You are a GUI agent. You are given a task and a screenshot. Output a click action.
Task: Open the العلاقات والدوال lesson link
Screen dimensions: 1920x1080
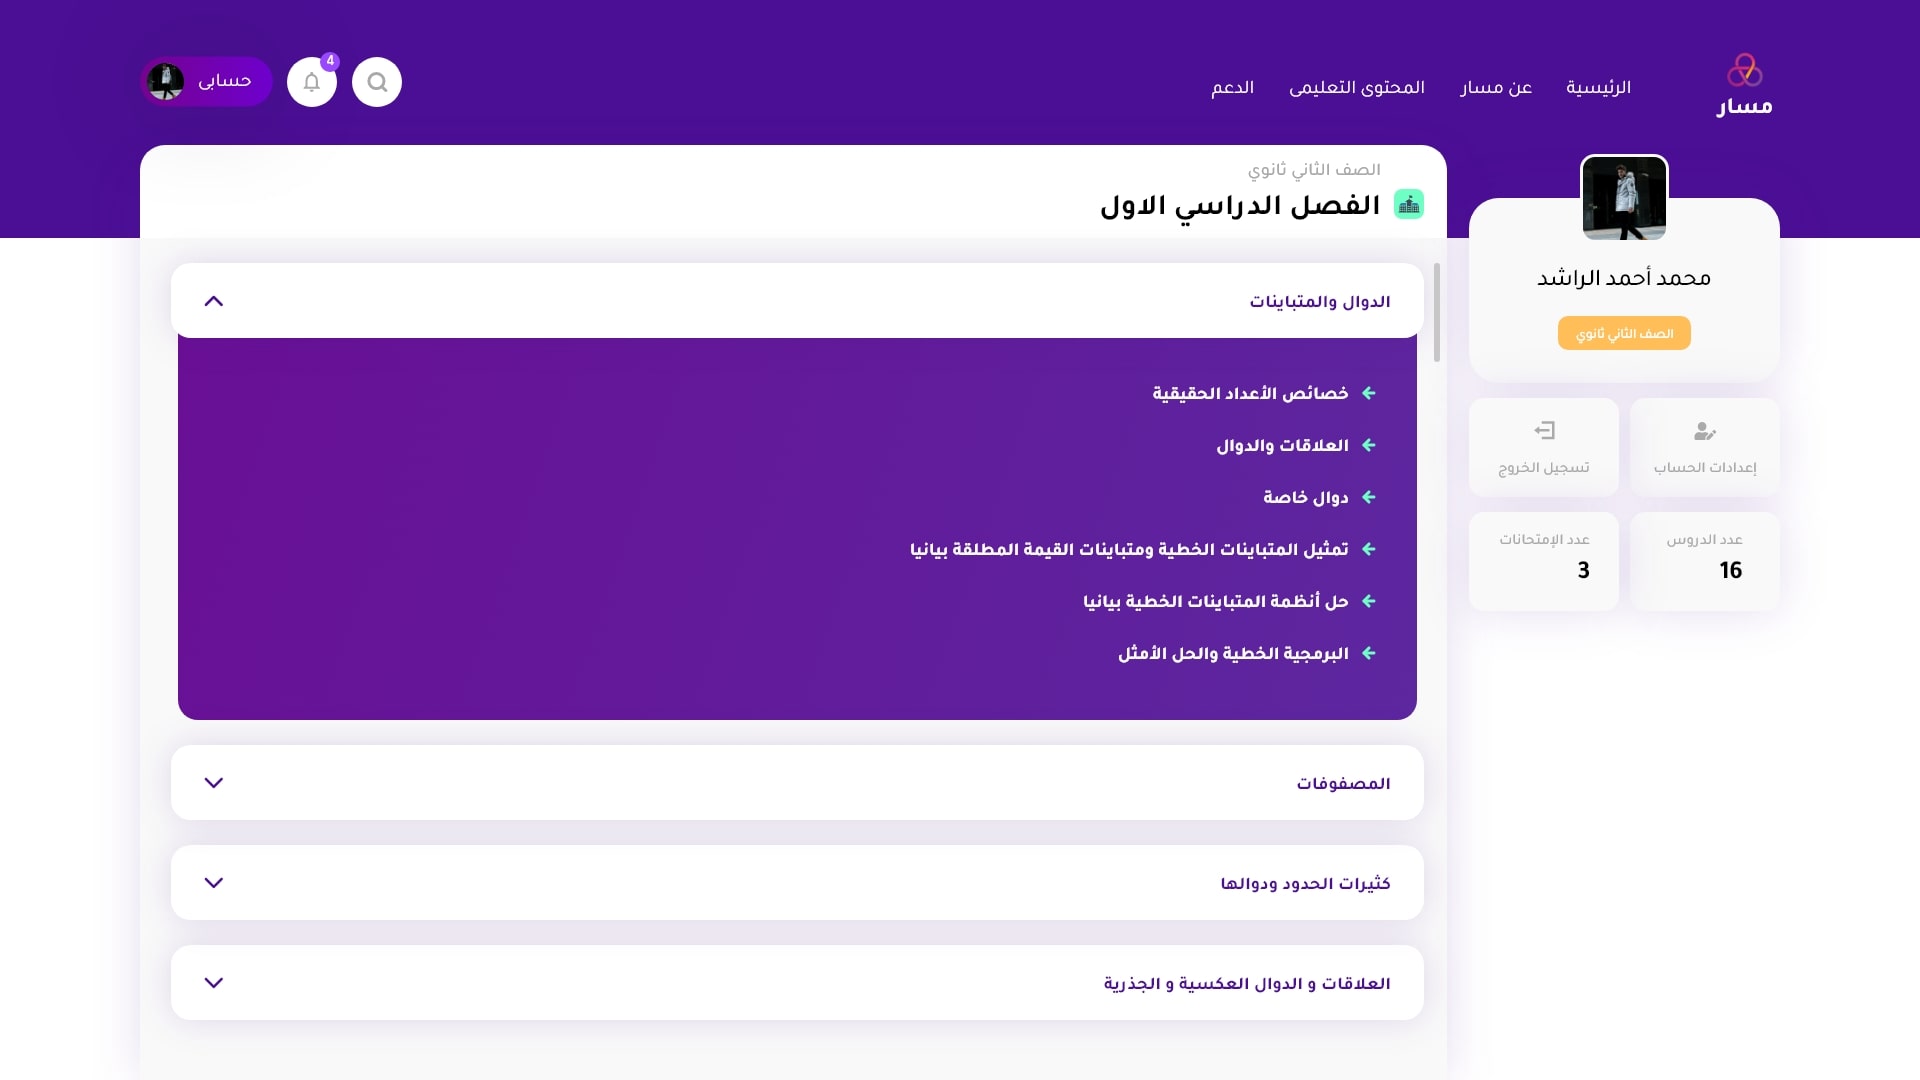tap(1282, 445)
